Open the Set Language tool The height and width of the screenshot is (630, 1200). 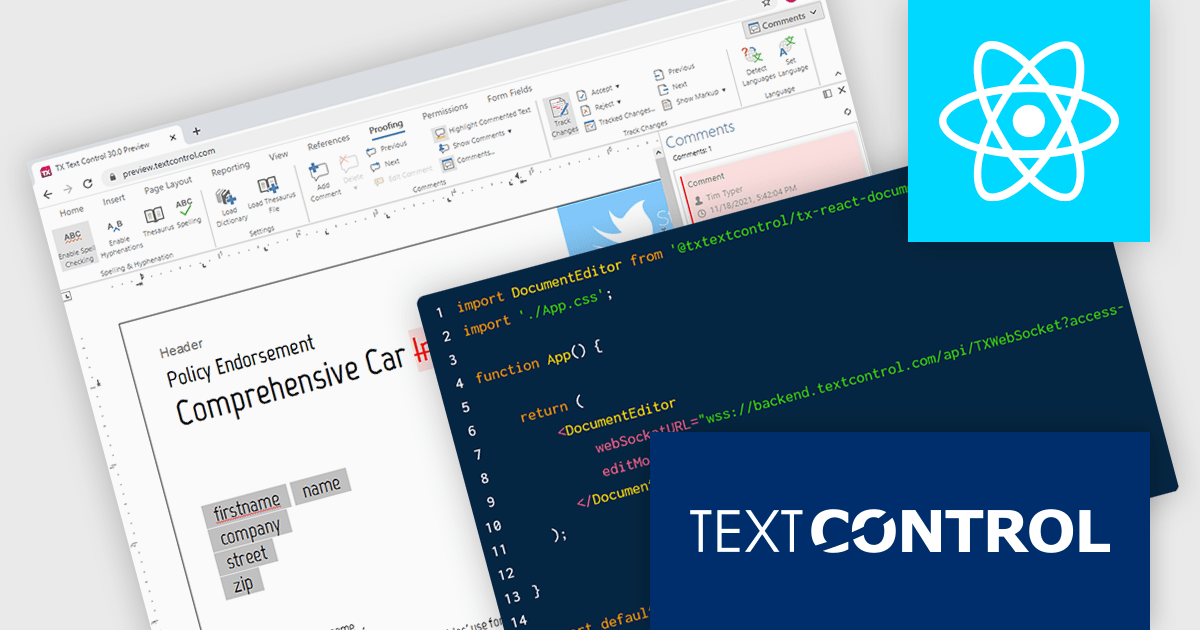click(x=791, y=58)
